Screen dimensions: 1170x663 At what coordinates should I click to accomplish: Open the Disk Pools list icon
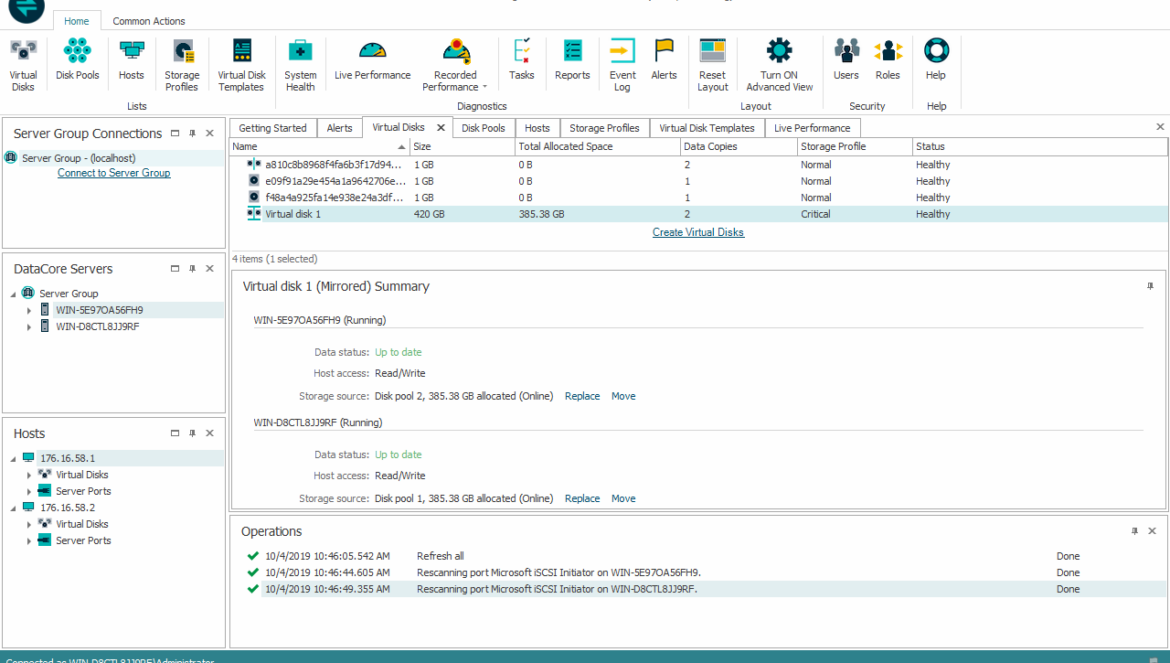click(77, 60)
